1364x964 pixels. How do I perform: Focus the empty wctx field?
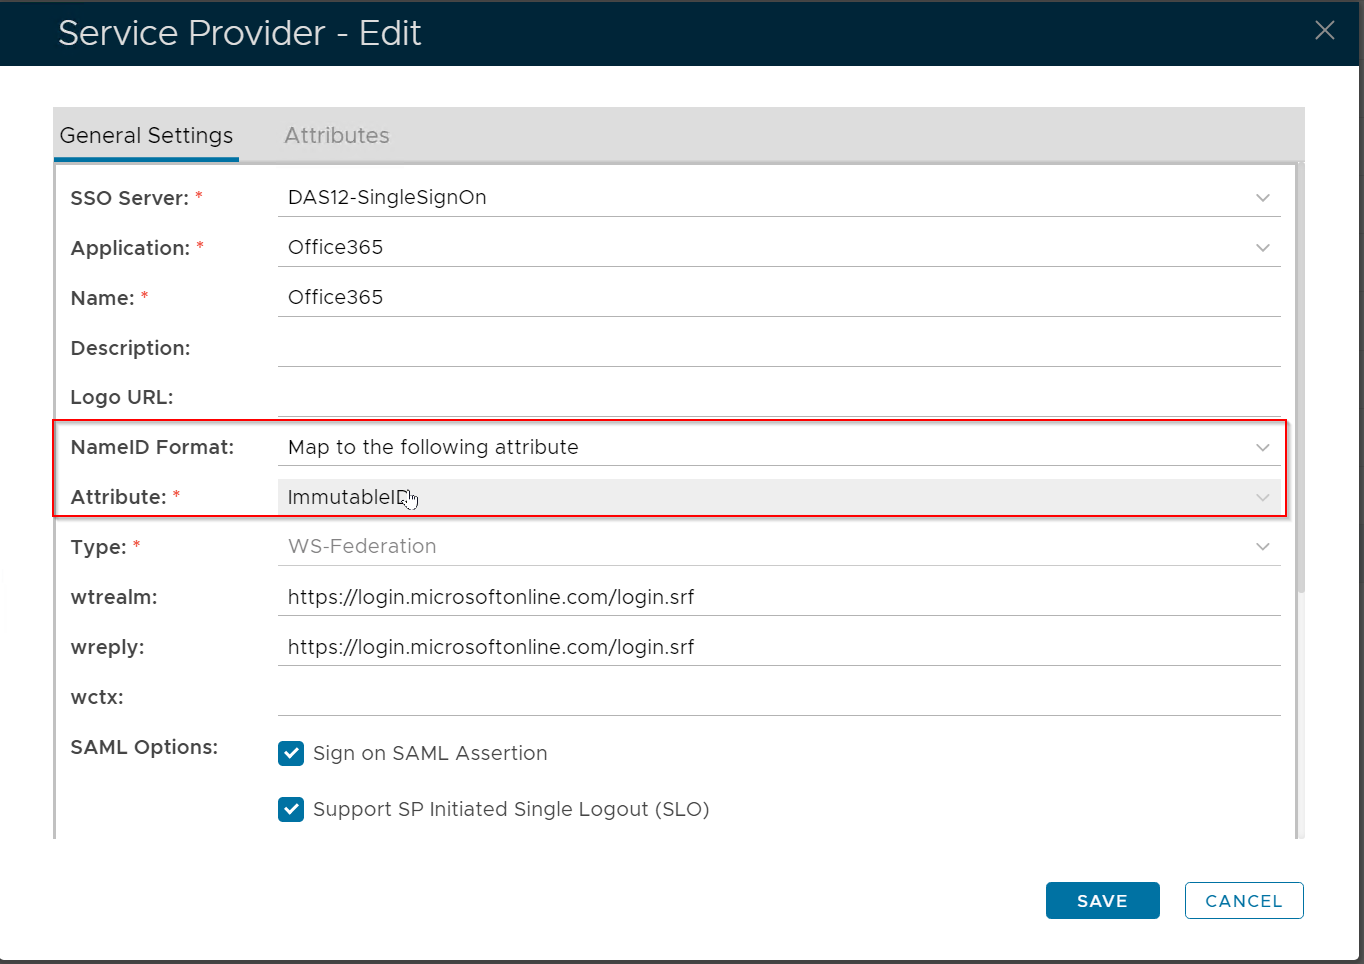(778, 697)
